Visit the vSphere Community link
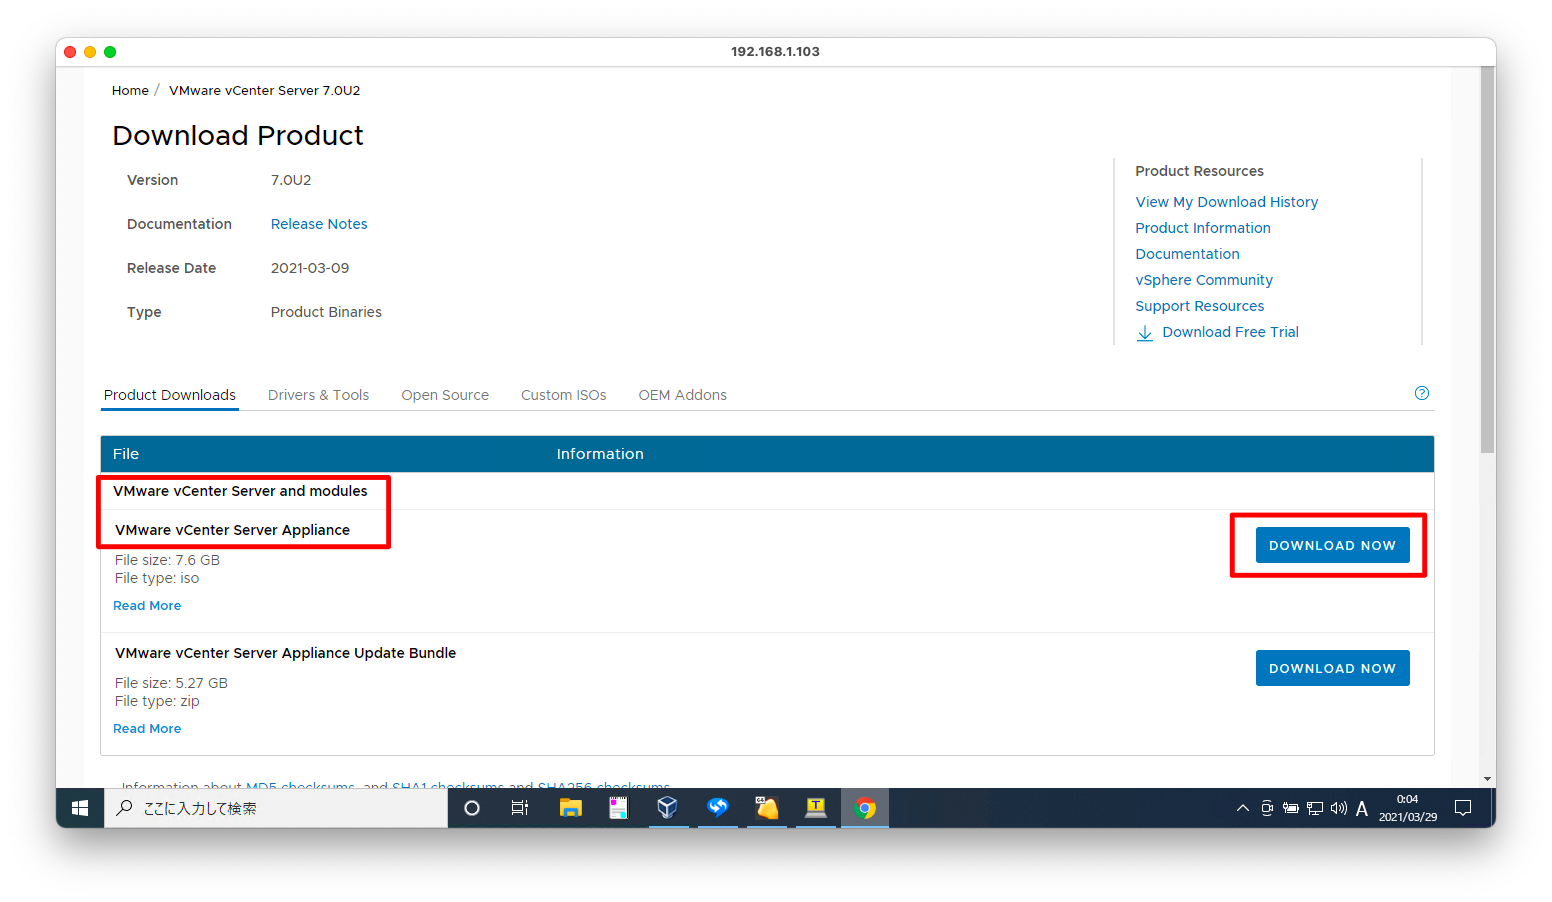The width and height of the screenshot is (1552, 902). coord(1204,280)
